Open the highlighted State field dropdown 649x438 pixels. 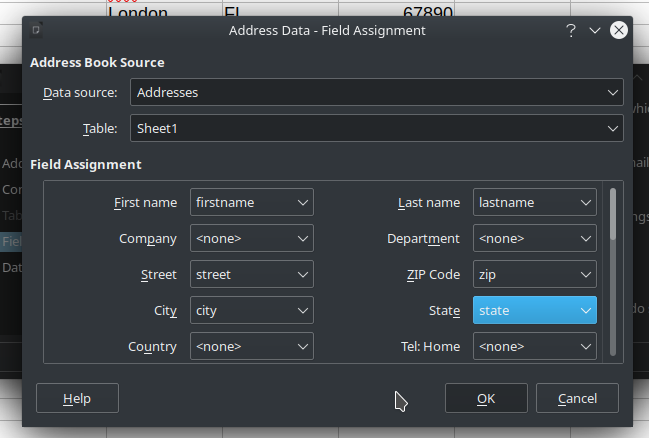[x=535, y=310]
